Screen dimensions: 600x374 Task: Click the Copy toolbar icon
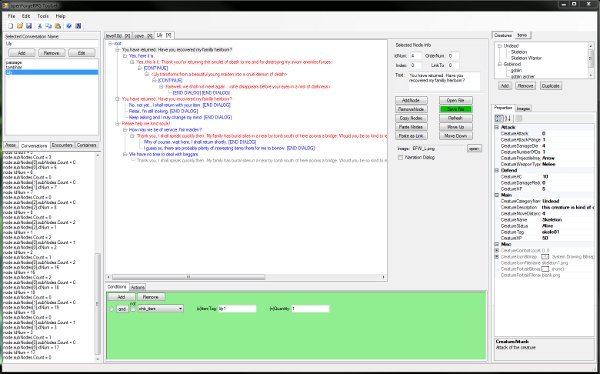tap(49, 26)
